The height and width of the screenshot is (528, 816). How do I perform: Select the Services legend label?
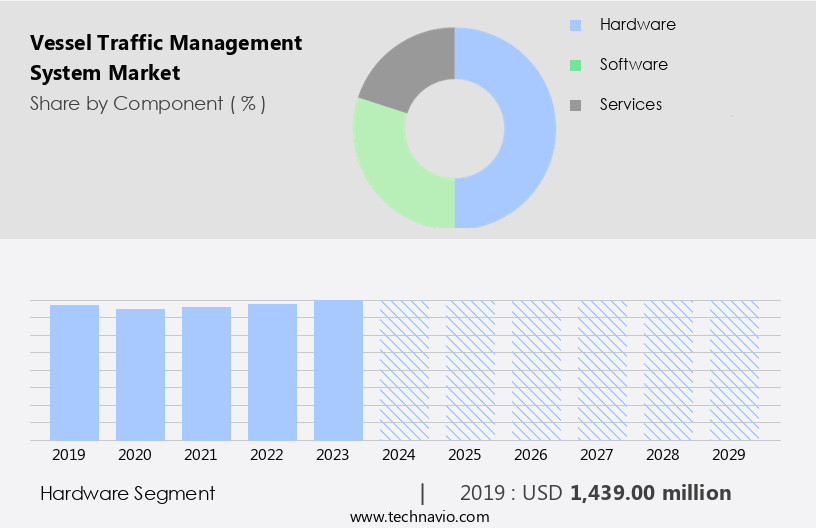pos(630,104)
